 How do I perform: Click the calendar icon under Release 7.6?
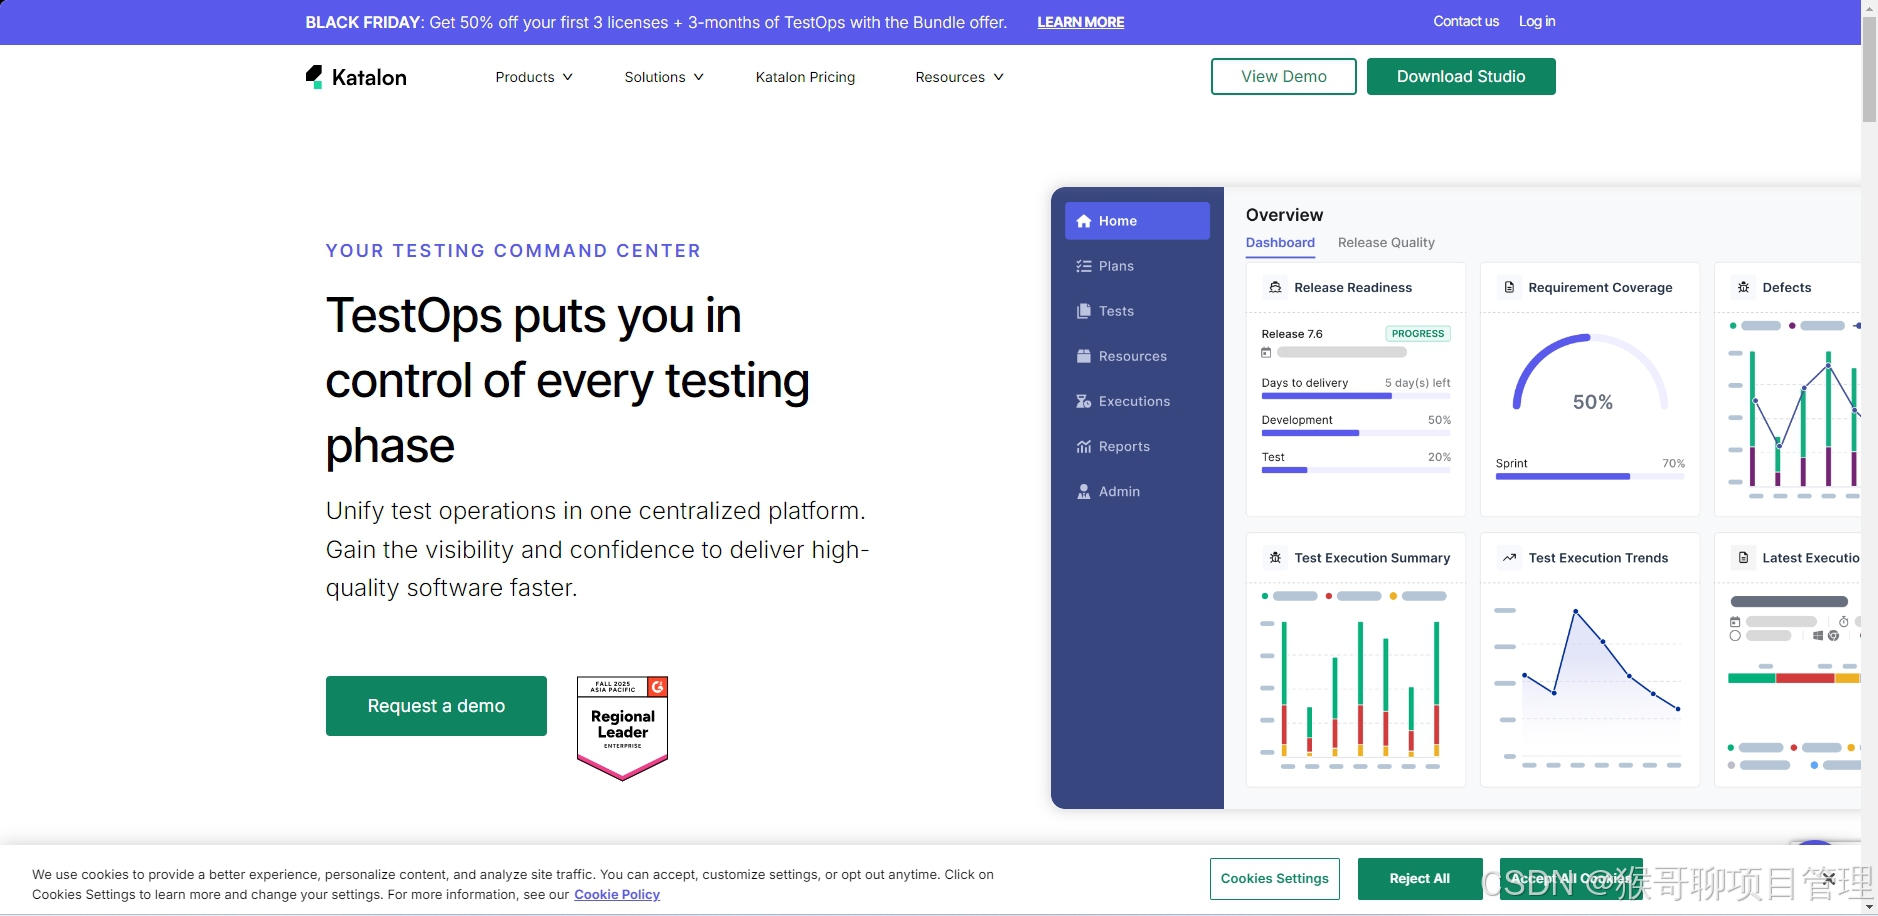[x=1266, y=352]
